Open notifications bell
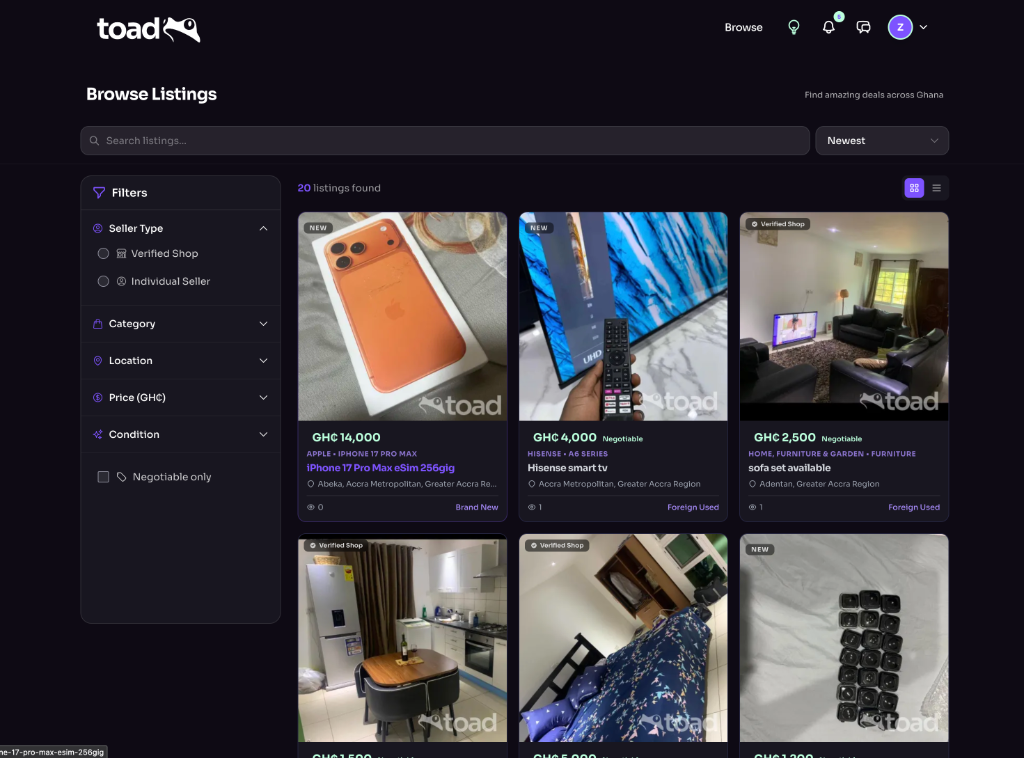This screenshot has height=758, width=1024. (x=828, y=27)
